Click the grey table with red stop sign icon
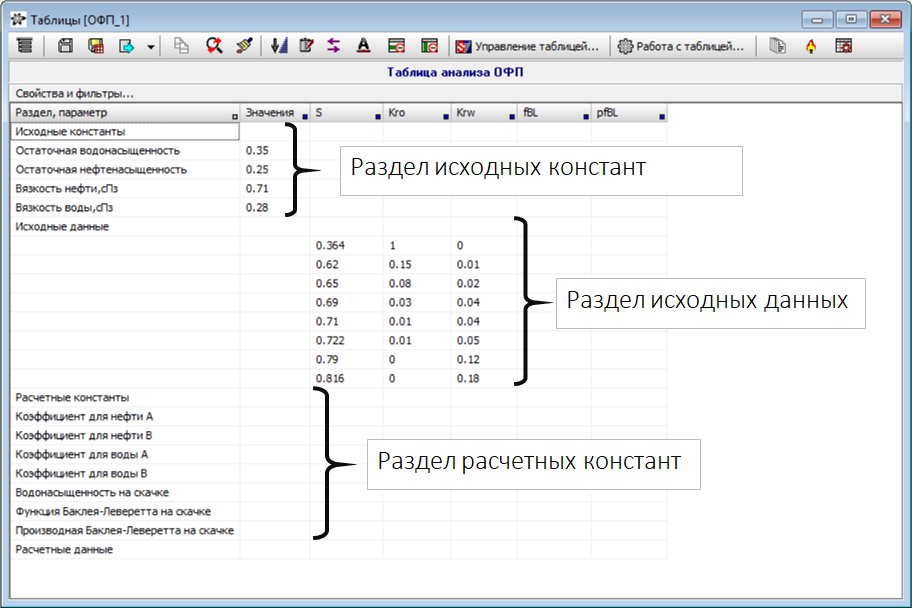The width and height of the screenshot is (912, 608). click(429, 46)
